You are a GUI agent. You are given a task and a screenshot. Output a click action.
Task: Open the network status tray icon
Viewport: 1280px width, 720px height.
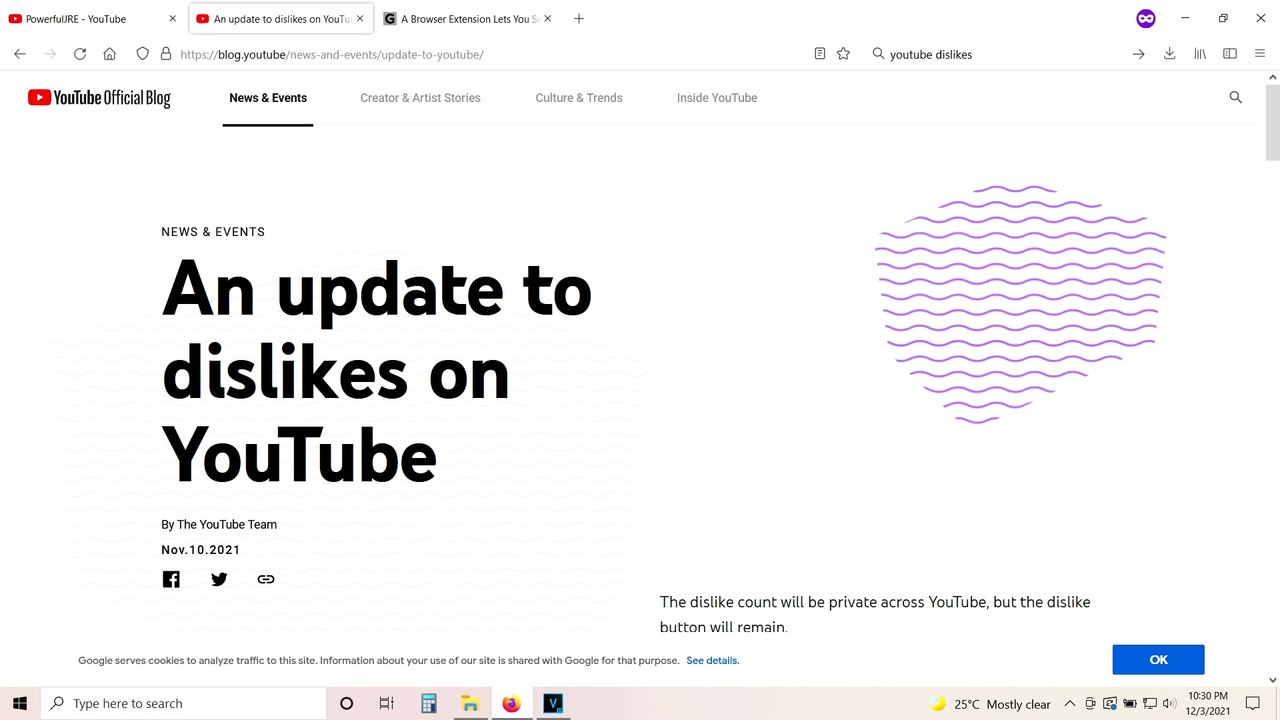click(1150, 704)
